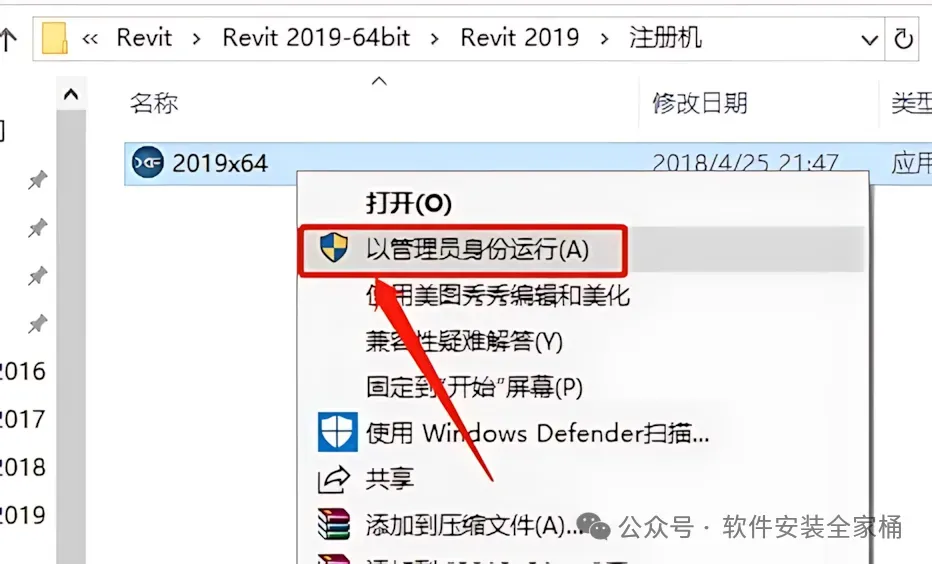Click the 注册机 breadcrumb segment

666,37
